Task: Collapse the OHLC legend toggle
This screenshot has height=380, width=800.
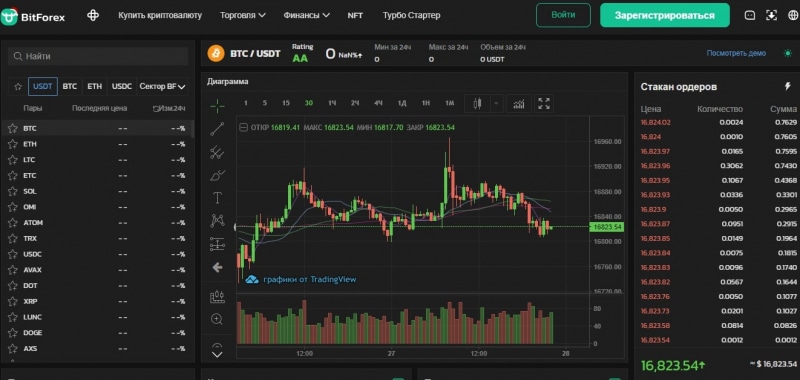Action: click(243, 128)
